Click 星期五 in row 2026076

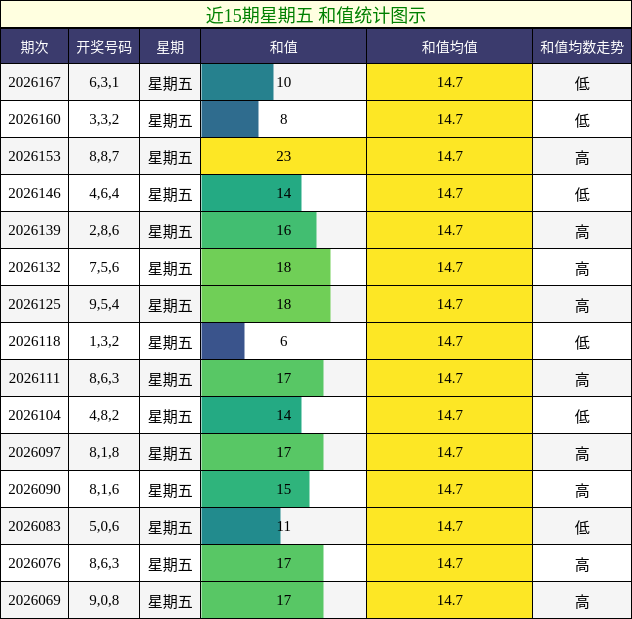170,564
